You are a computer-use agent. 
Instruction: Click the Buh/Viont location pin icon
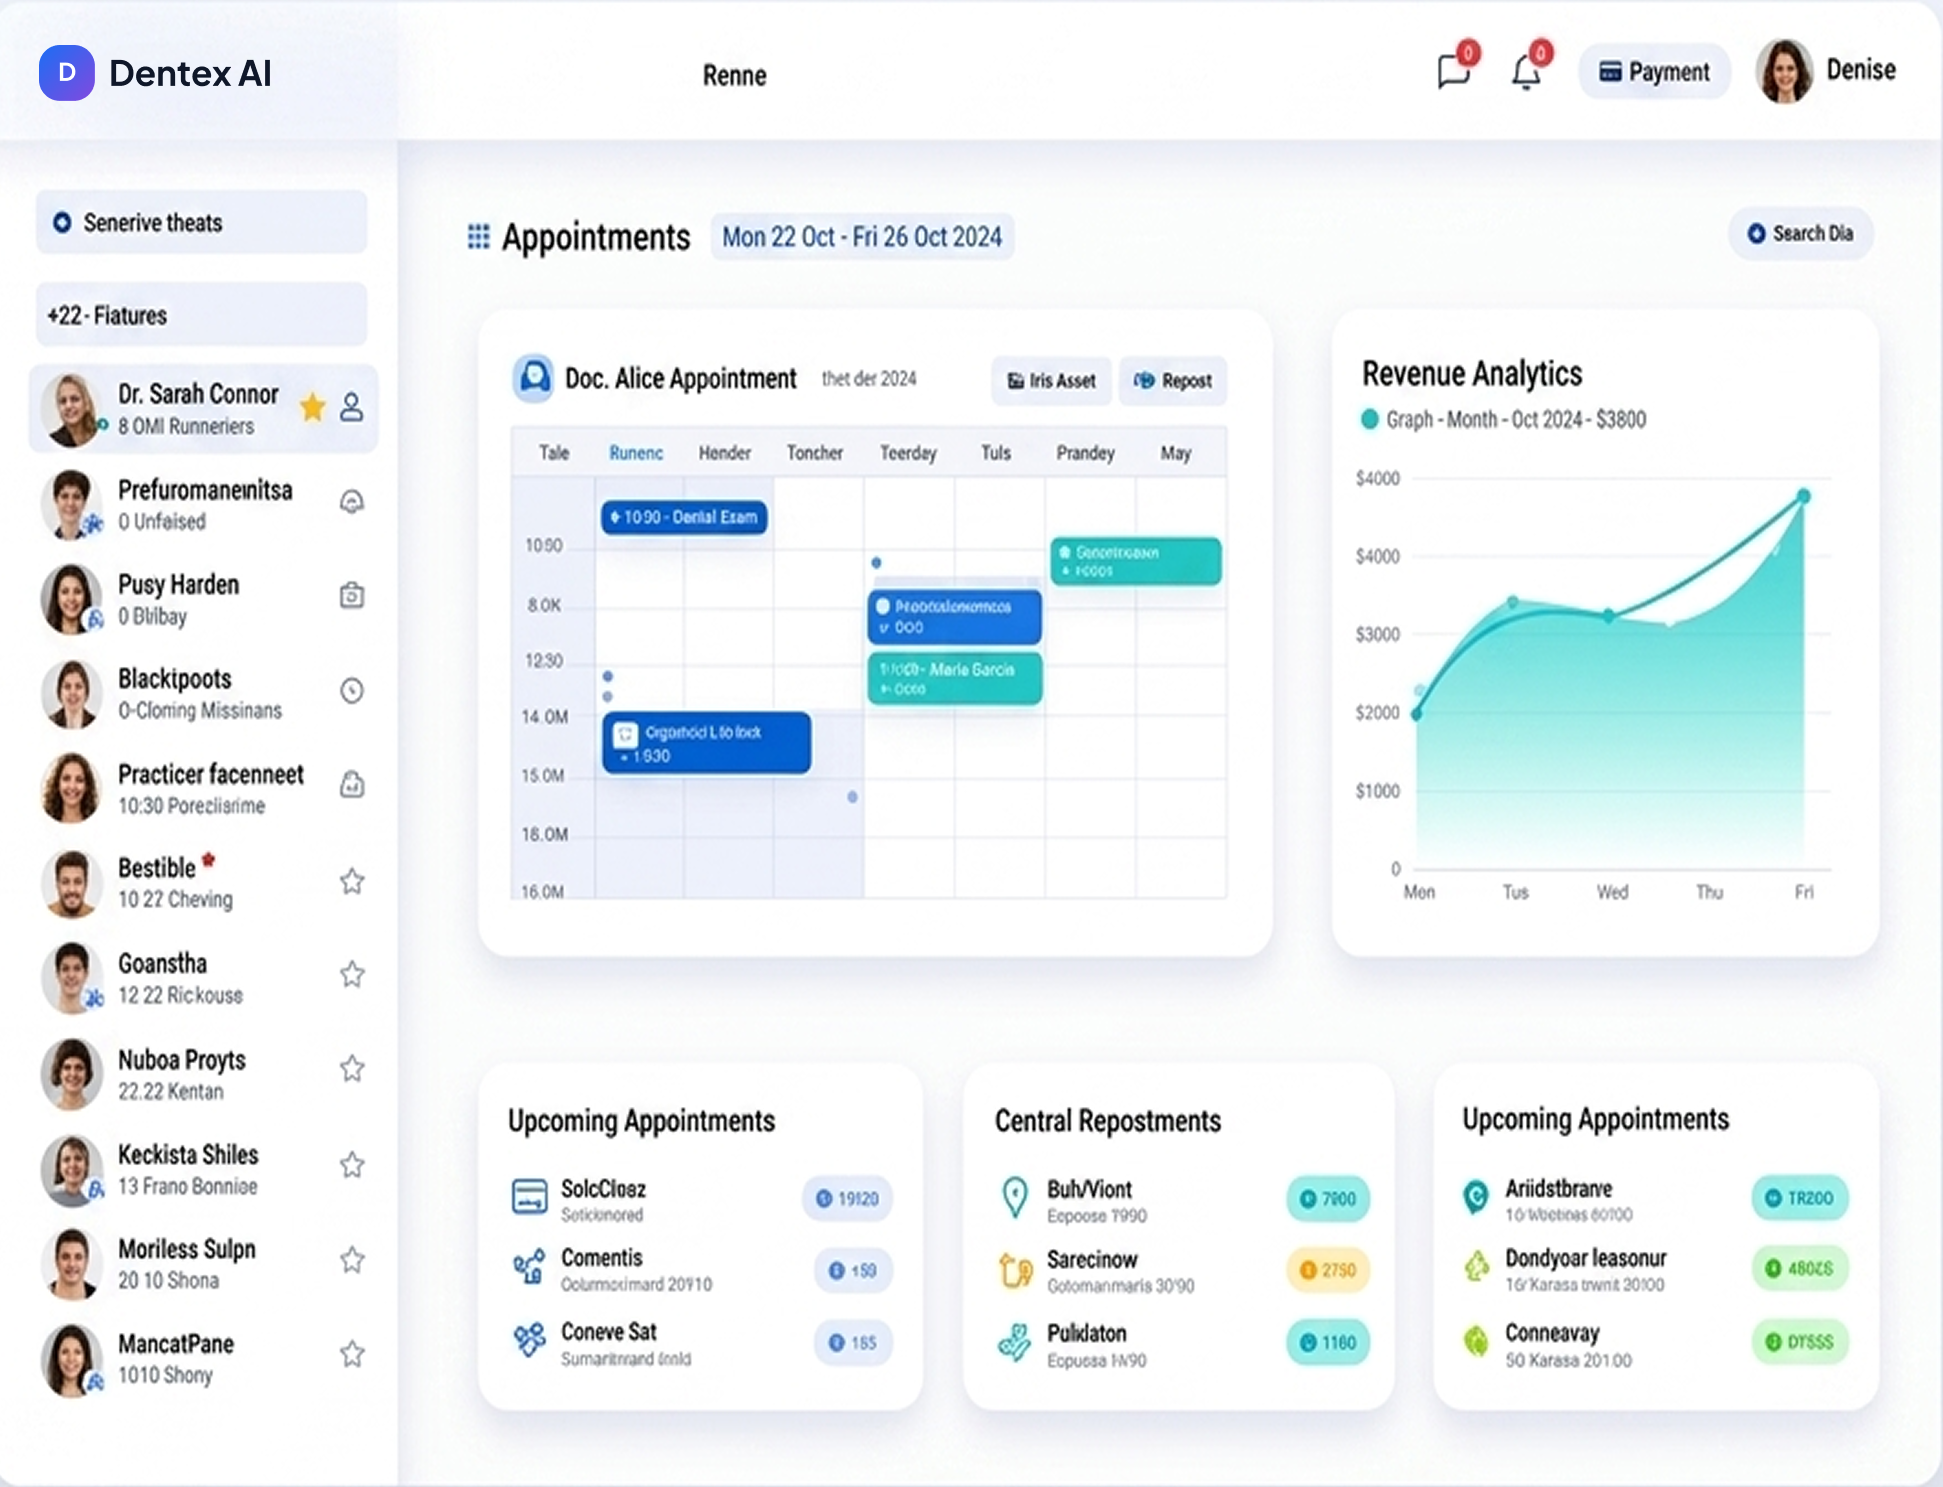[x=1015, y=1197]
